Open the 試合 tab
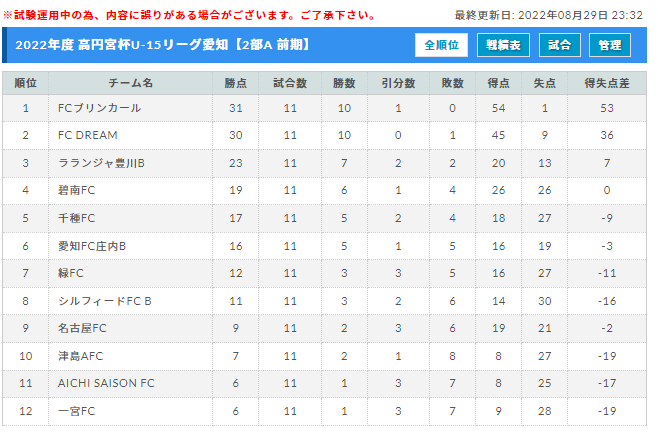 tap(559, 45)
